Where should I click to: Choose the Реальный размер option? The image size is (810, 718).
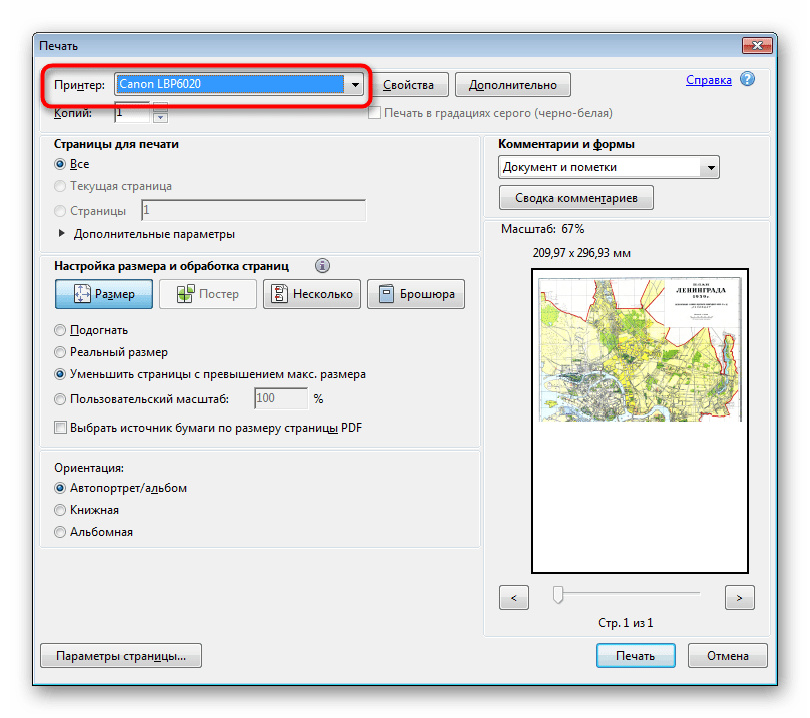tap(60, 352)
